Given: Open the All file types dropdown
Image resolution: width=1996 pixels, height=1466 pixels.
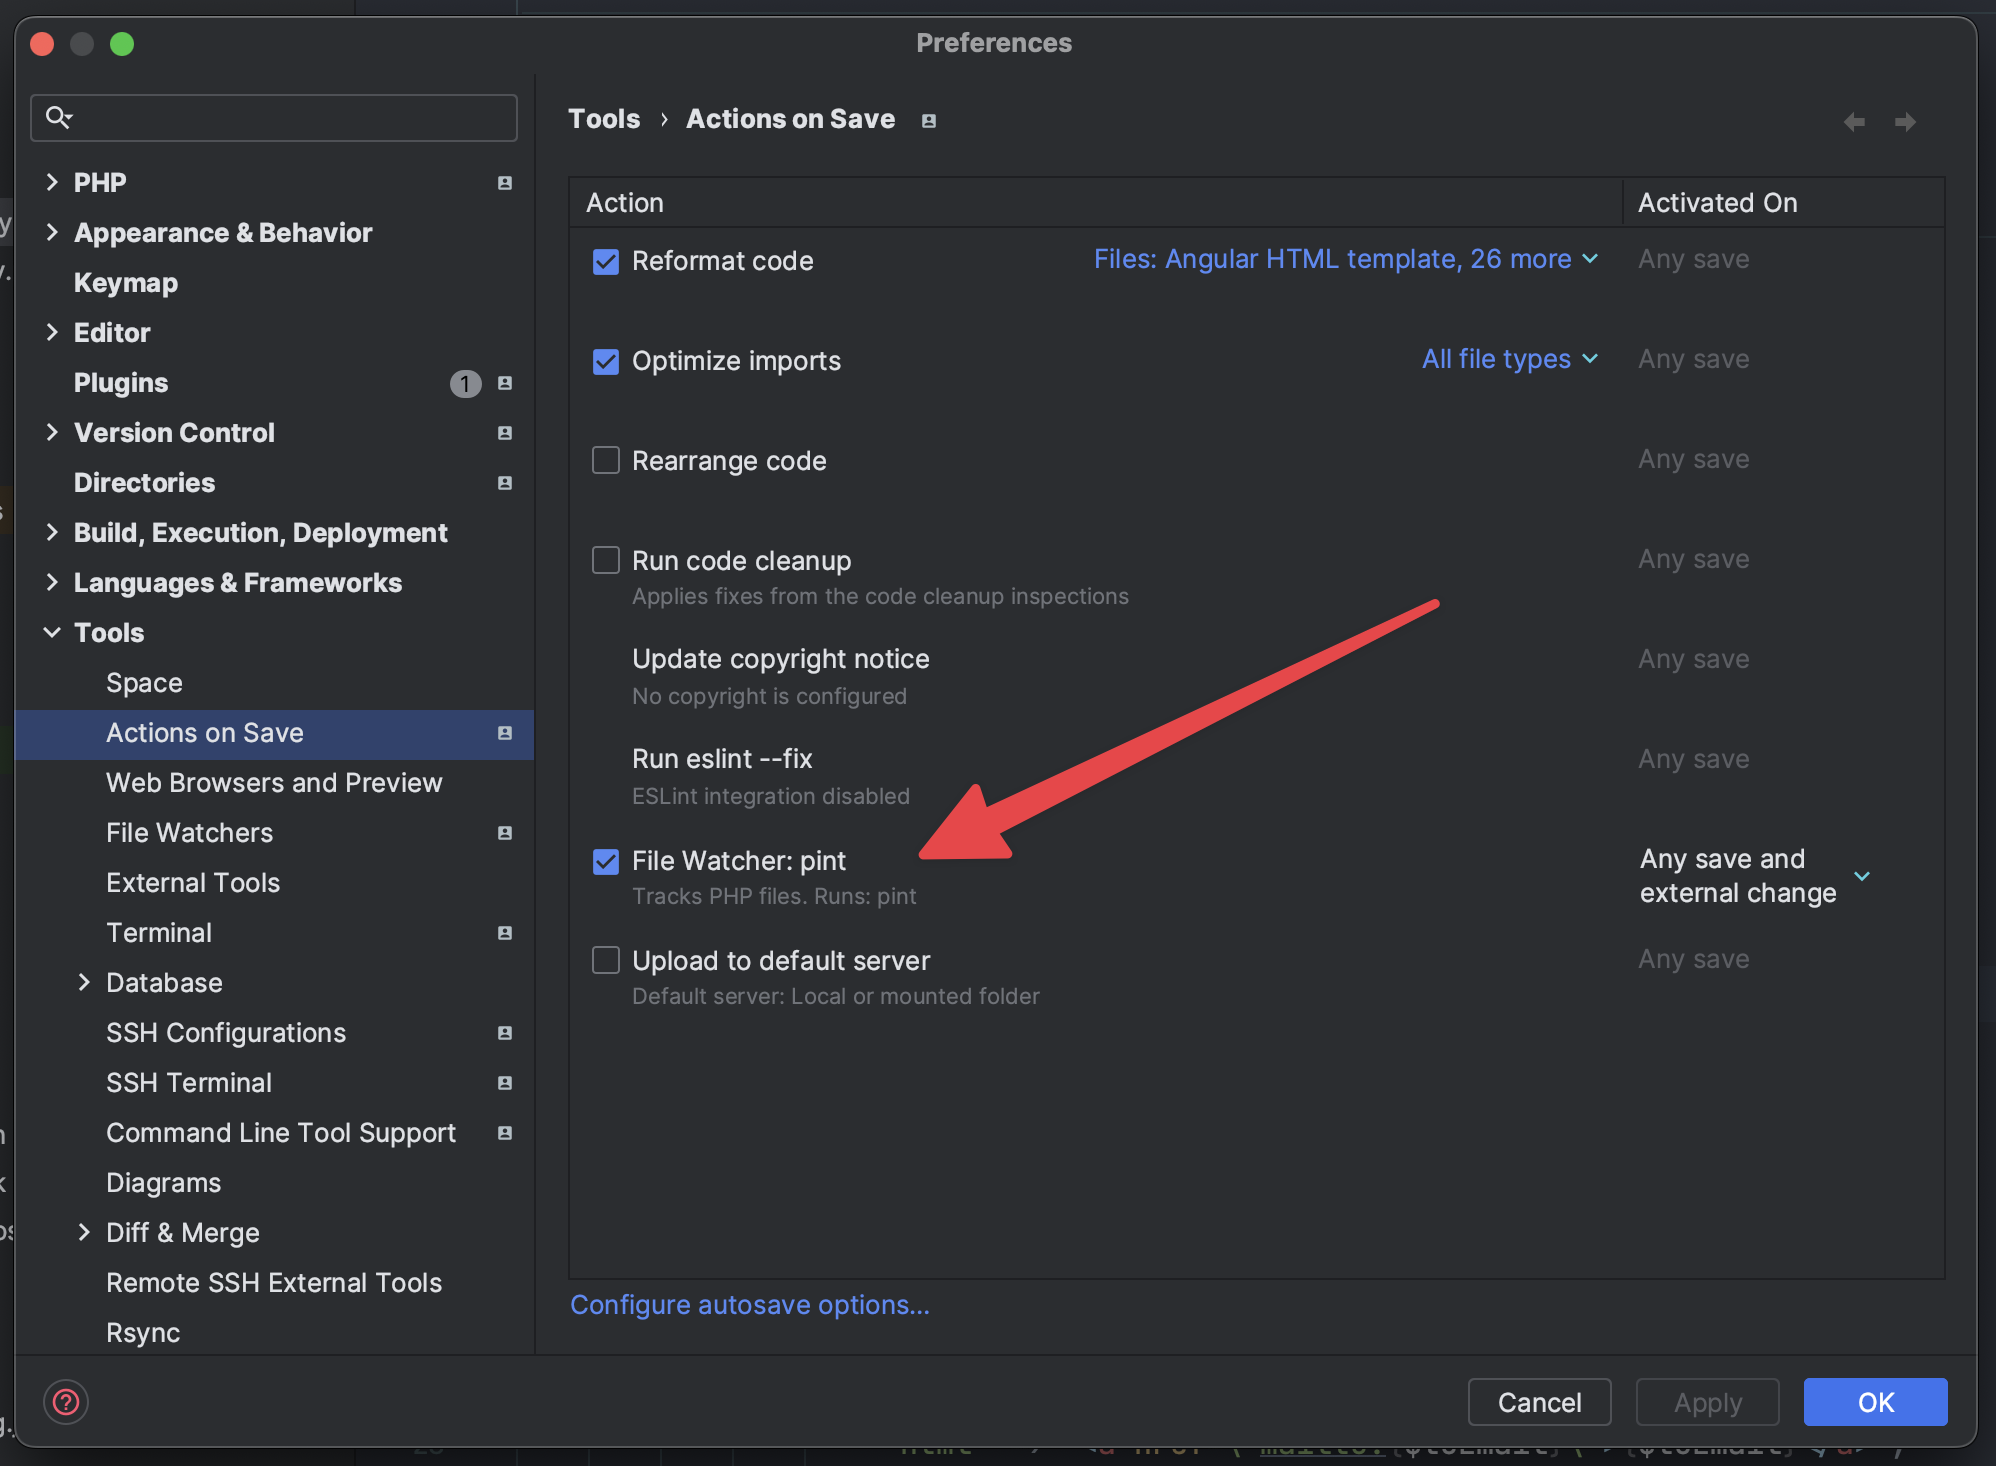Looking at the screenshot, I should click(x=1510, y=359).
